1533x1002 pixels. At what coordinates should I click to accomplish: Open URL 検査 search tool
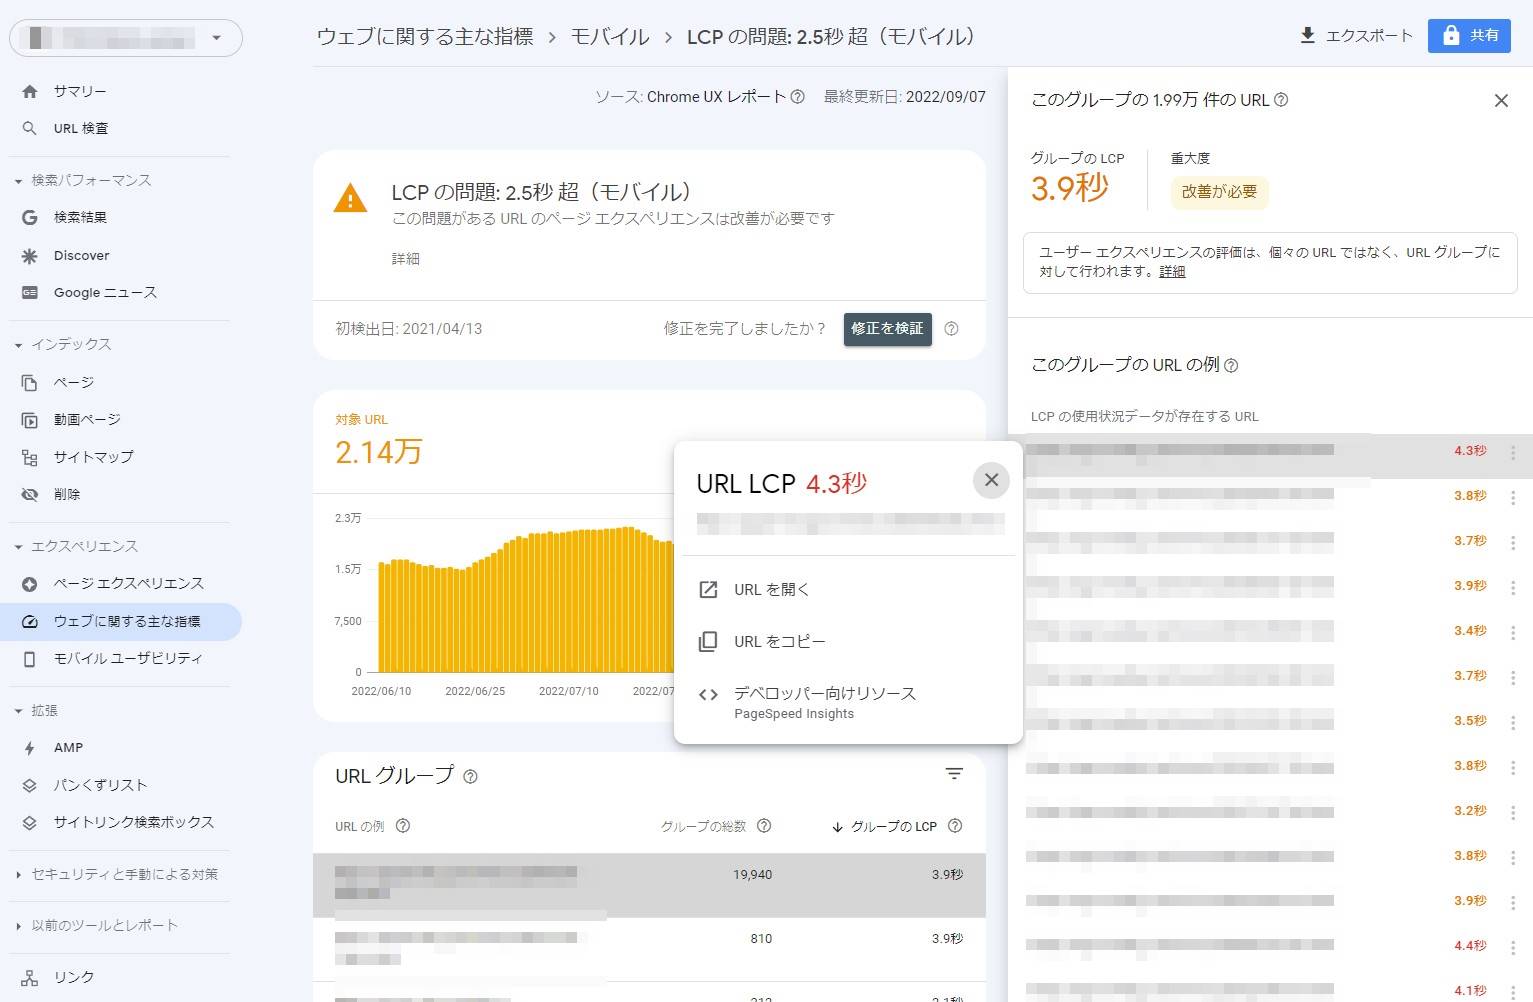[x=80, y=129]
